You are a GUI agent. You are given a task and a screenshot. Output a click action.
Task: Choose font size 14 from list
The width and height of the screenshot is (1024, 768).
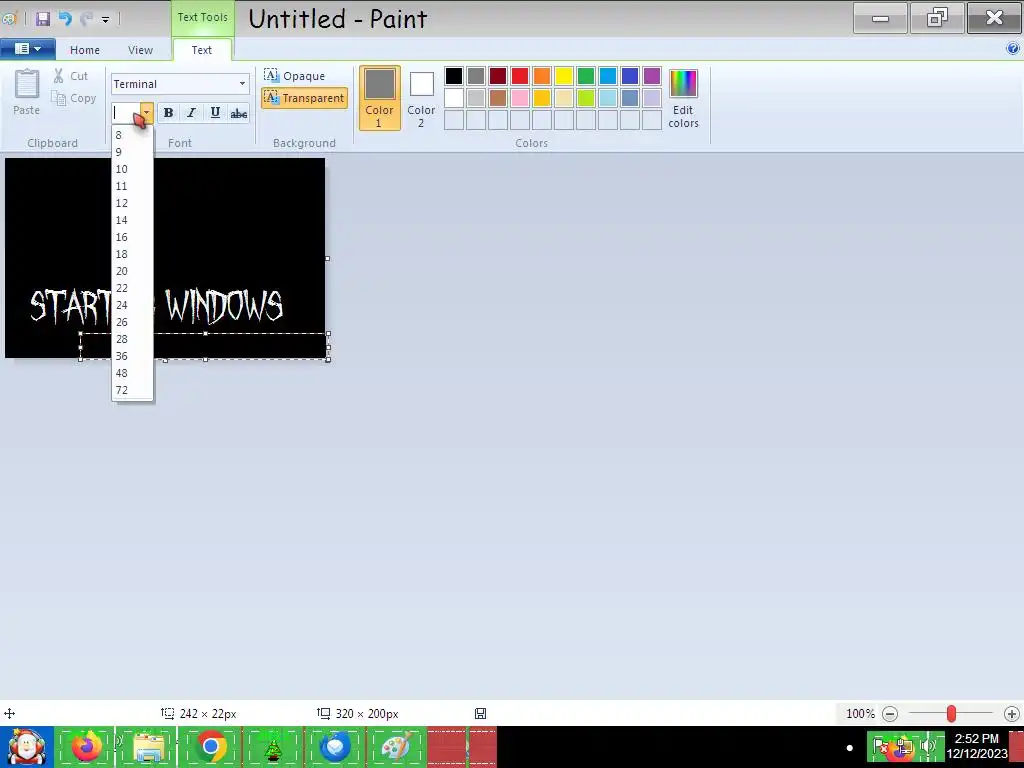click(133, 220)
